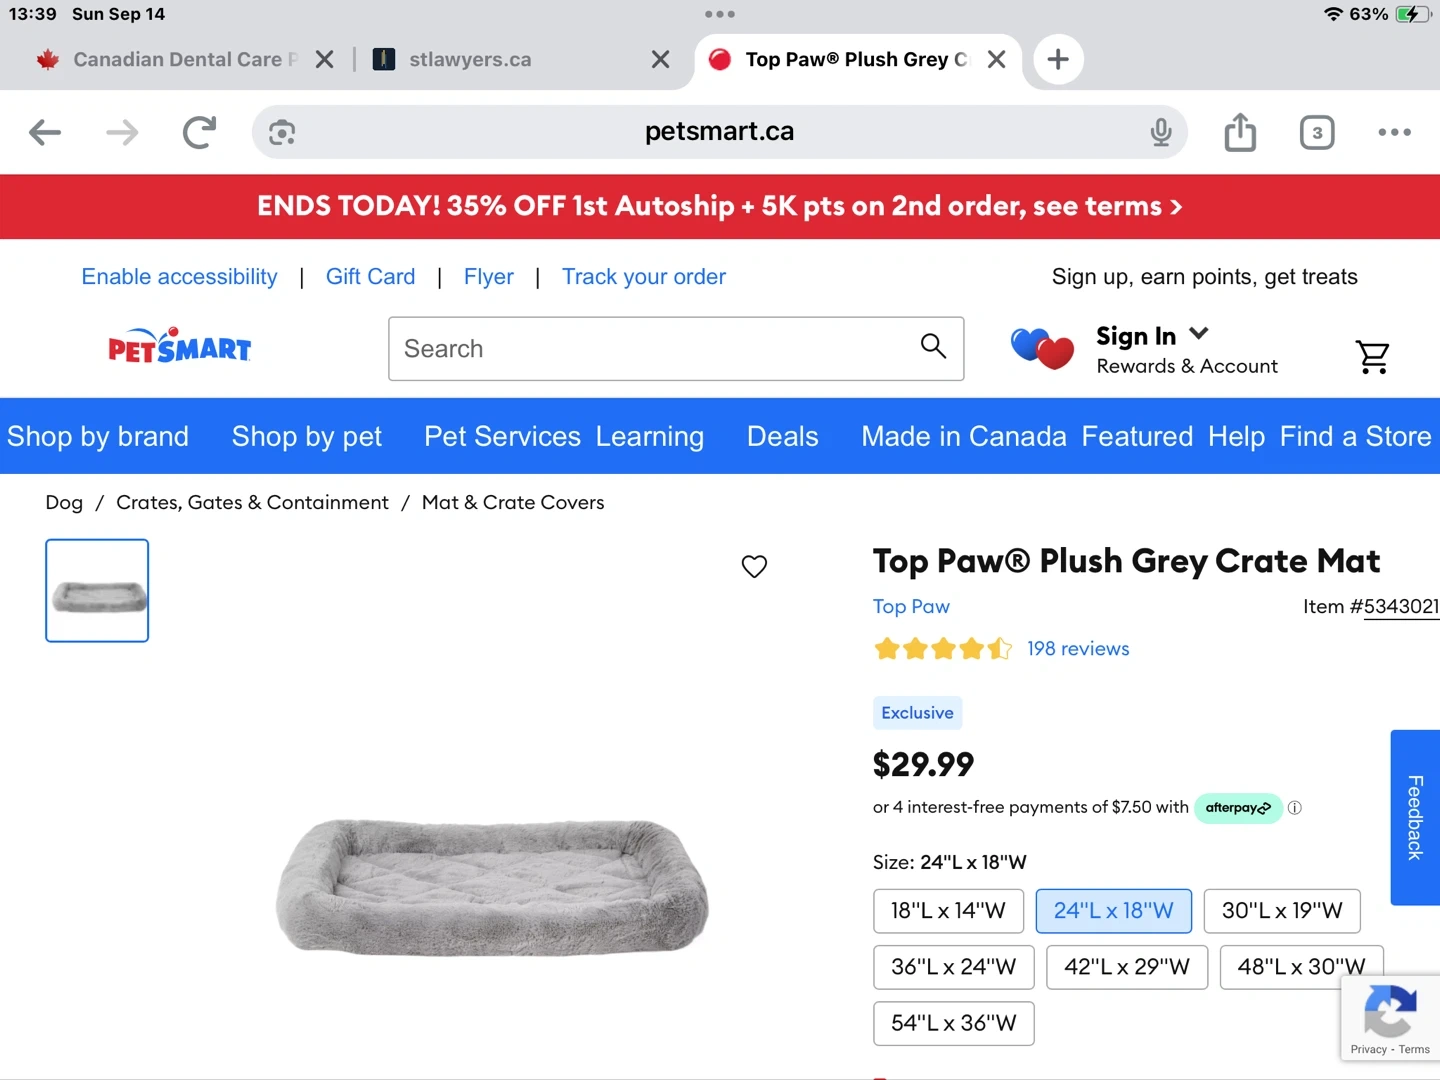Open the Deals menu item
Image resolution: width=1440 pixels, height=1080 pixels.
782,436
